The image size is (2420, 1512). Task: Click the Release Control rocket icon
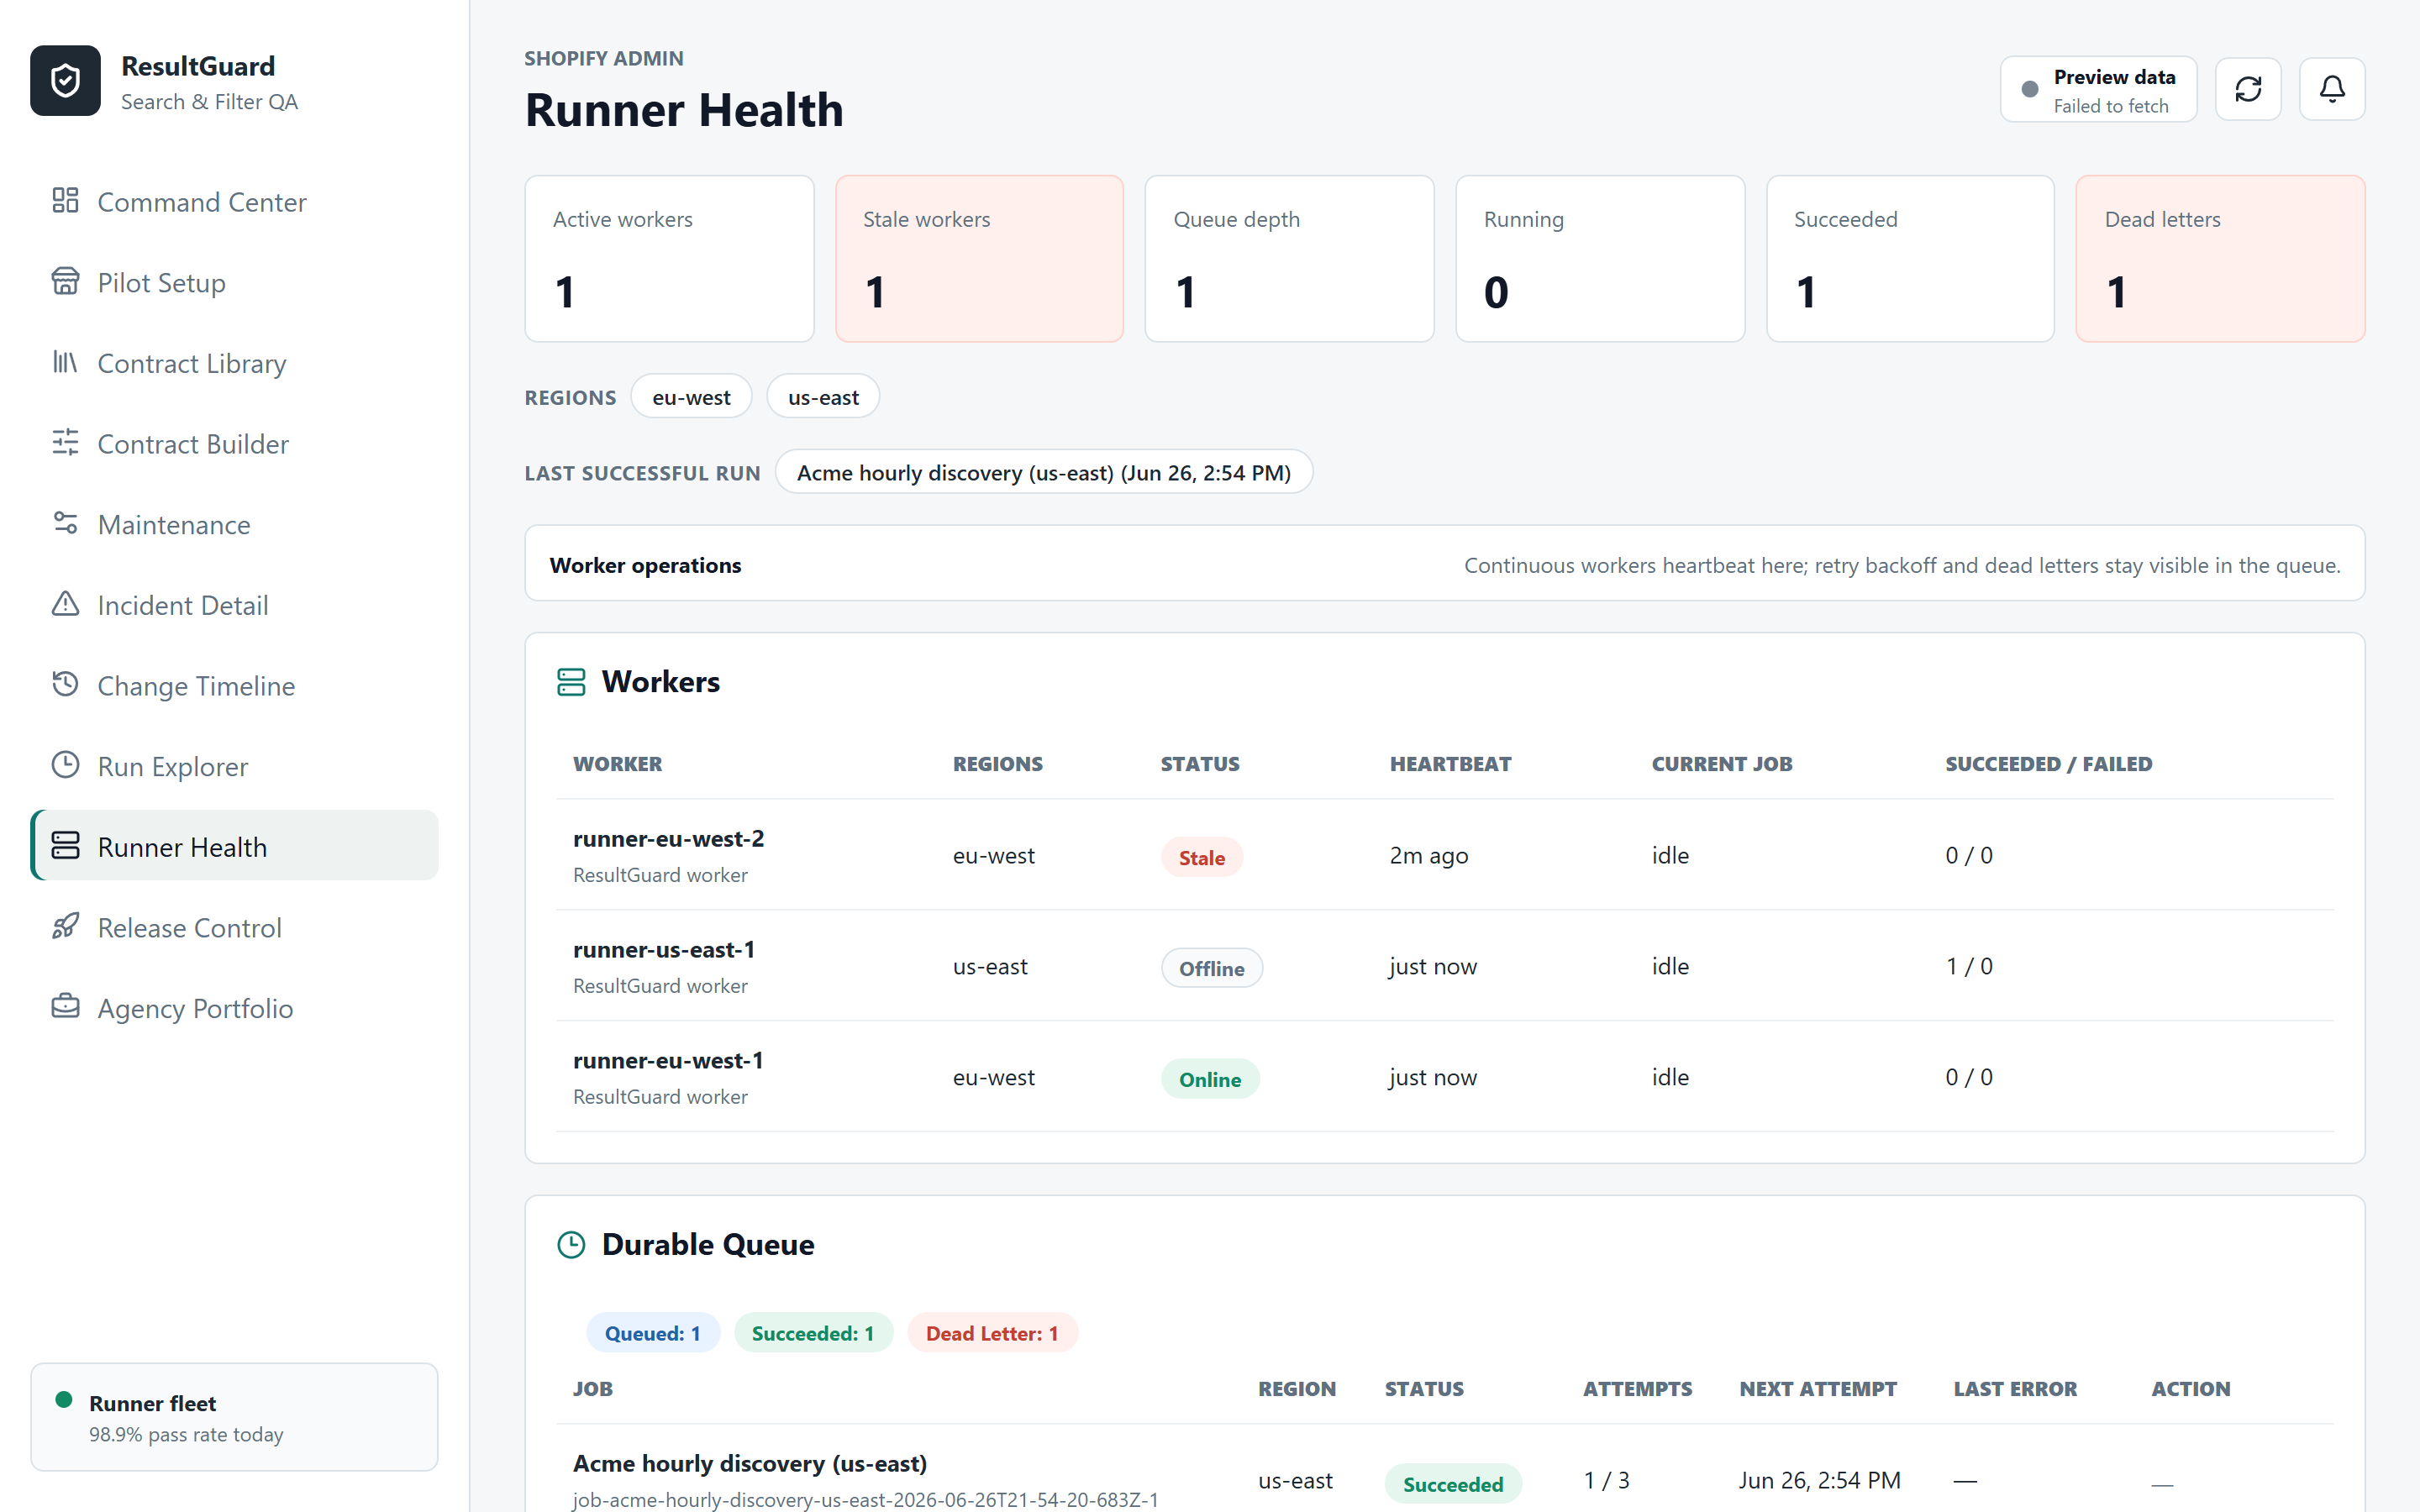click(x=65, y=926)
